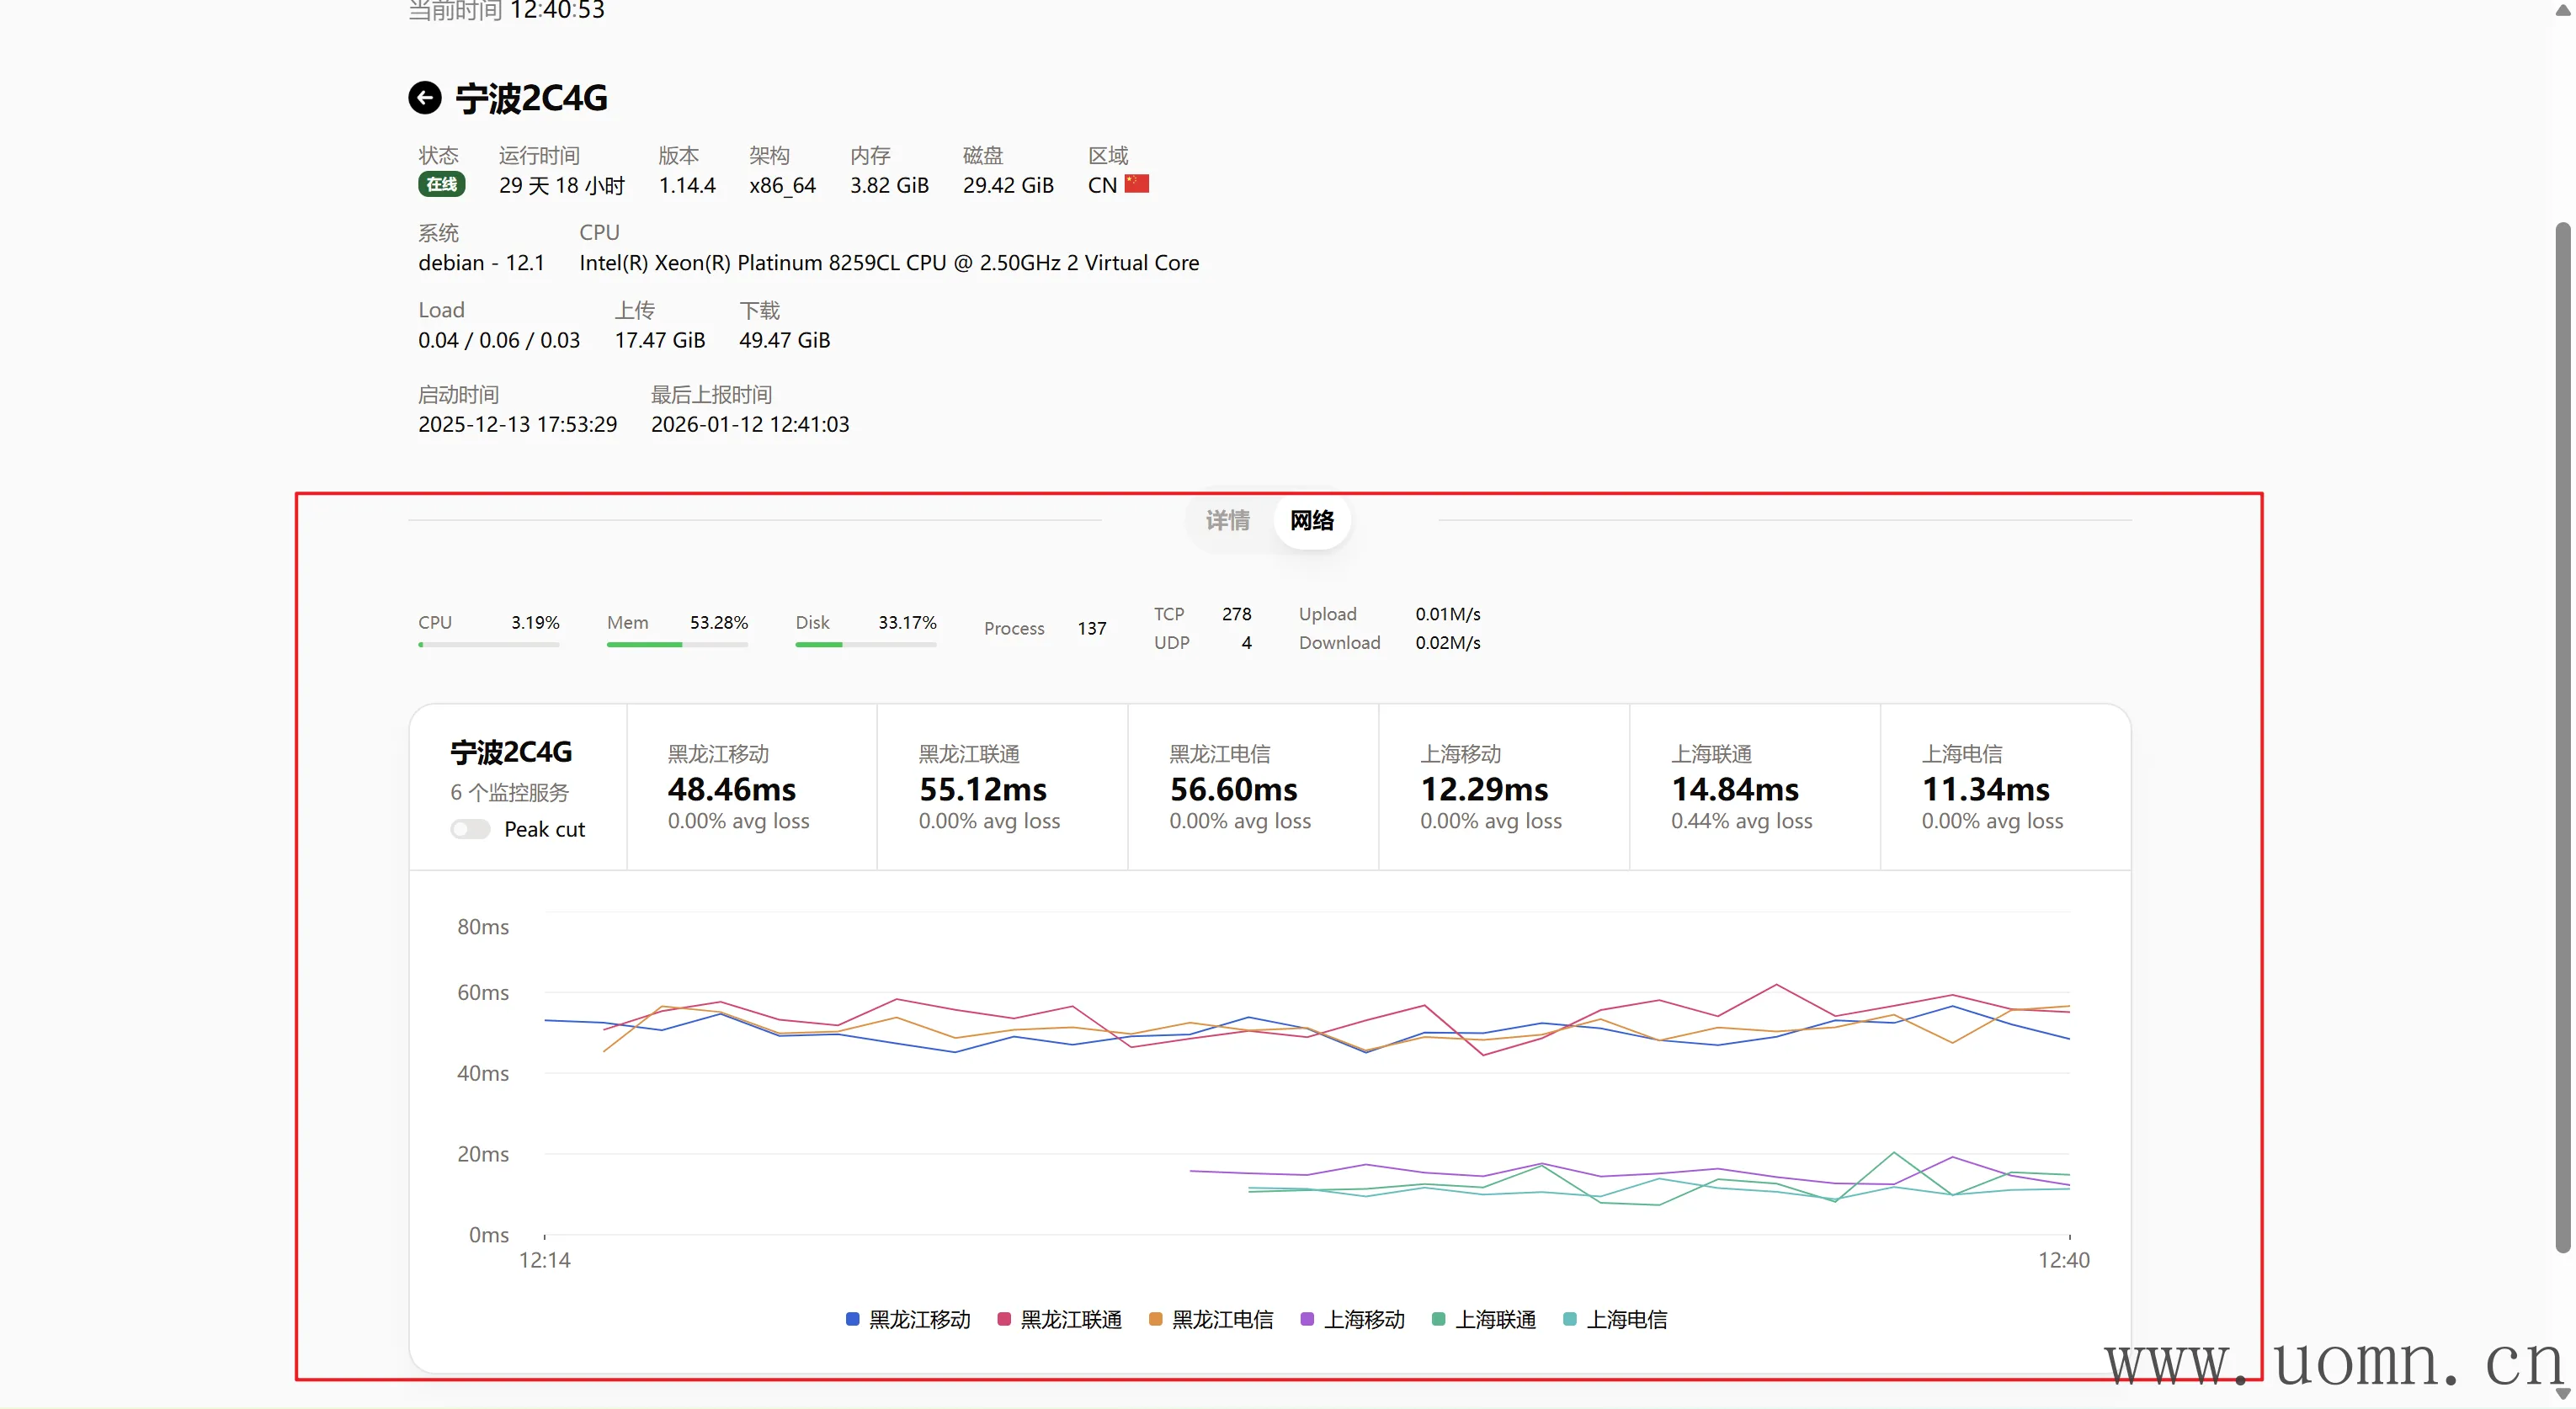
Task: Toggle the Peak cut switch
Action: [470, 829]
